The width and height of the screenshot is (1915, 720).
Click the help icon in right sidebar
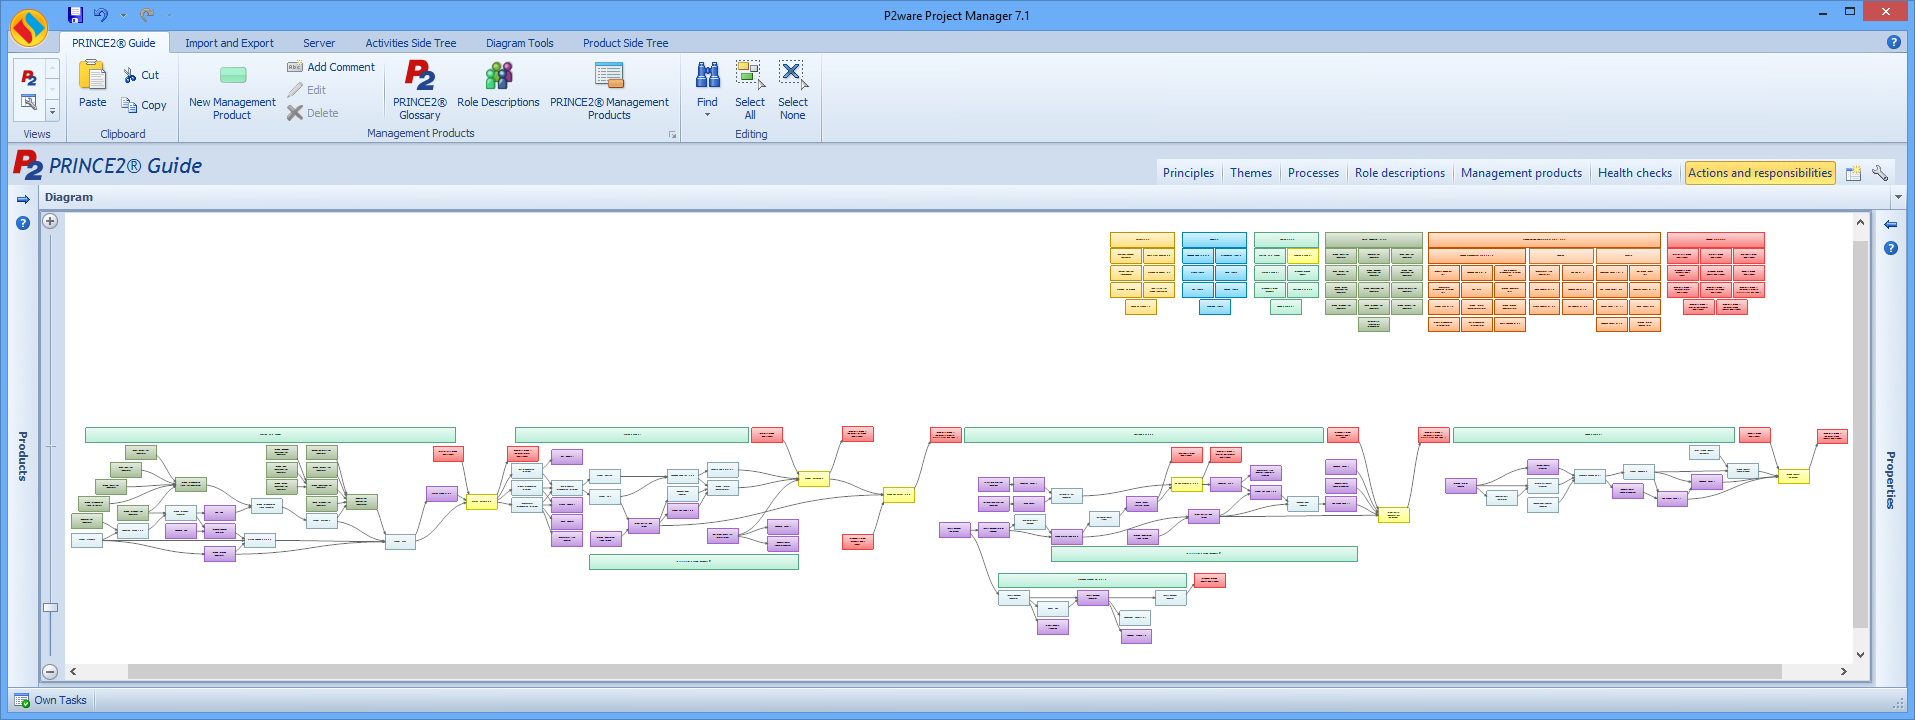[x=1890, y=248]
